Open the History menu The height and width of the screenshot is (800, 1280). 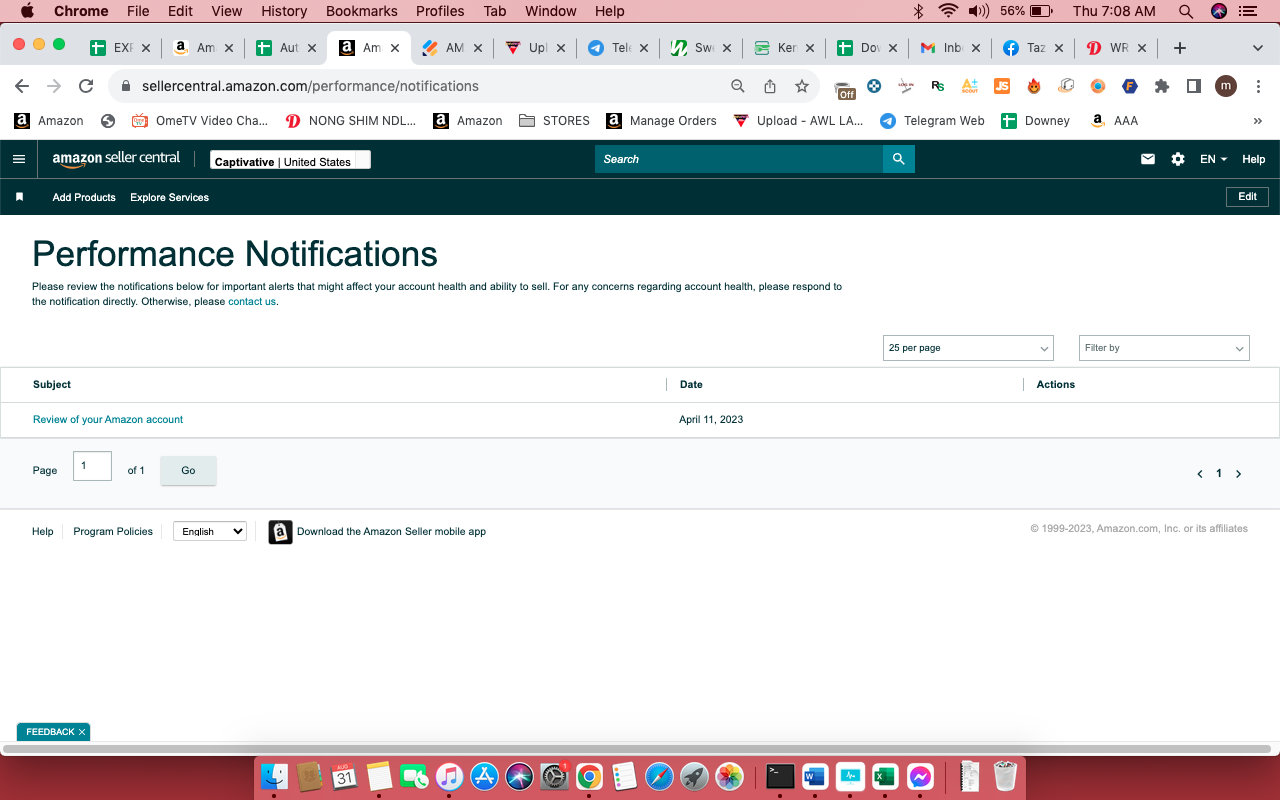tap(284, 11)
